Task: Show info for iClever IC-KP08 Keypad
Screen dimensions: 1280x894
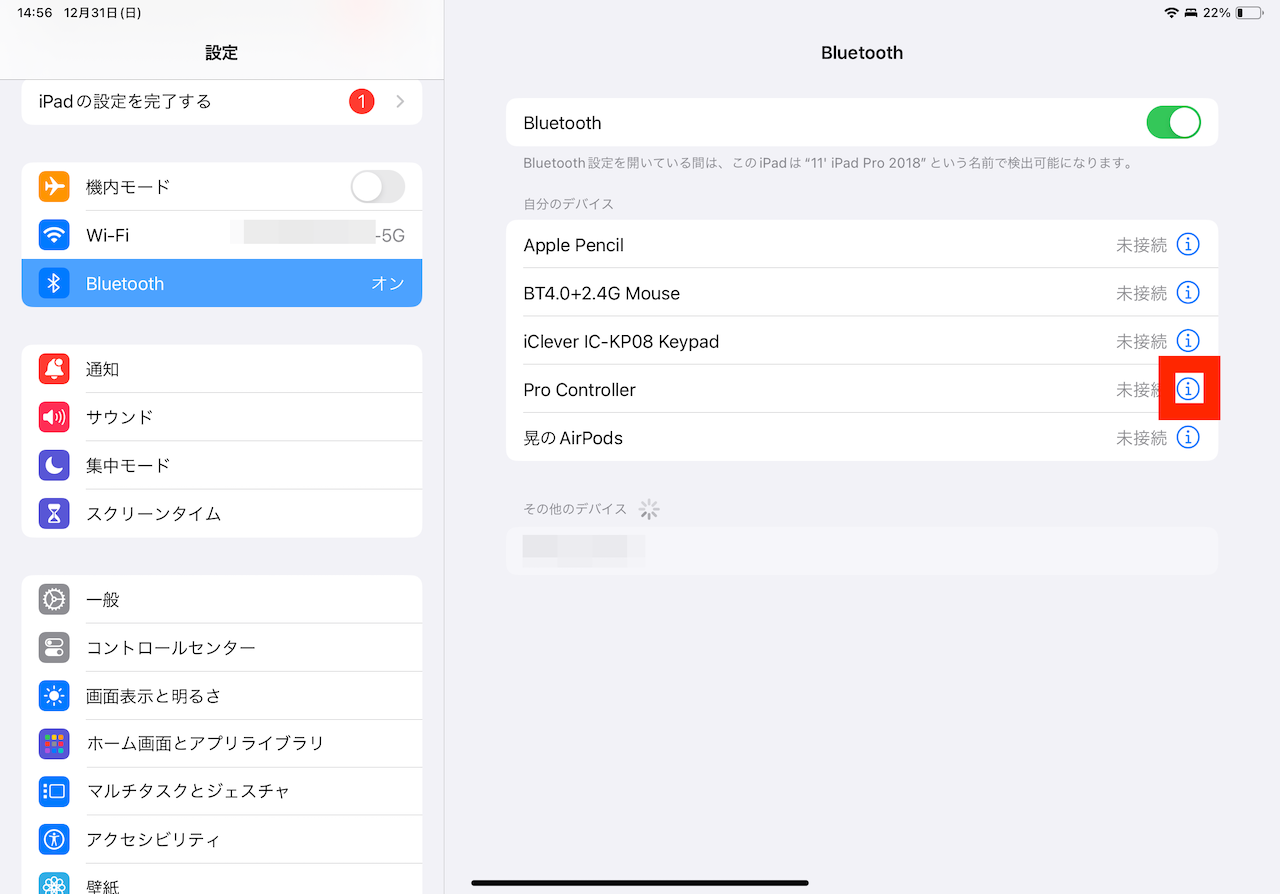Action: 1187,340
